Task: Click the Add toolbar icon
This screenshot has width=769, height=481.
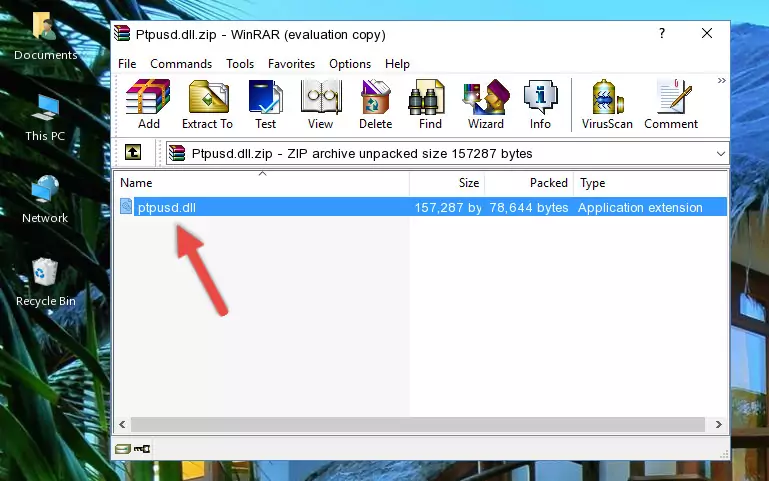Action: (x=148, y=104)
